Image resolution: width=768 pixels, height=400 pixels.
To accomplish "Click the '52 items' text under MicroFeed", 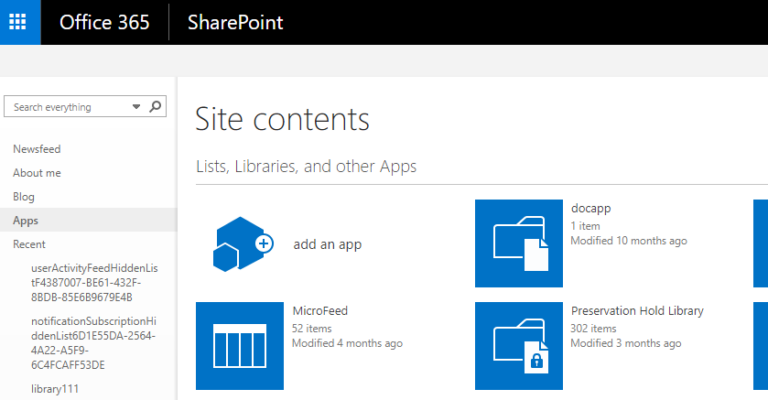I will pyautogui.click(x=312, y=328).
